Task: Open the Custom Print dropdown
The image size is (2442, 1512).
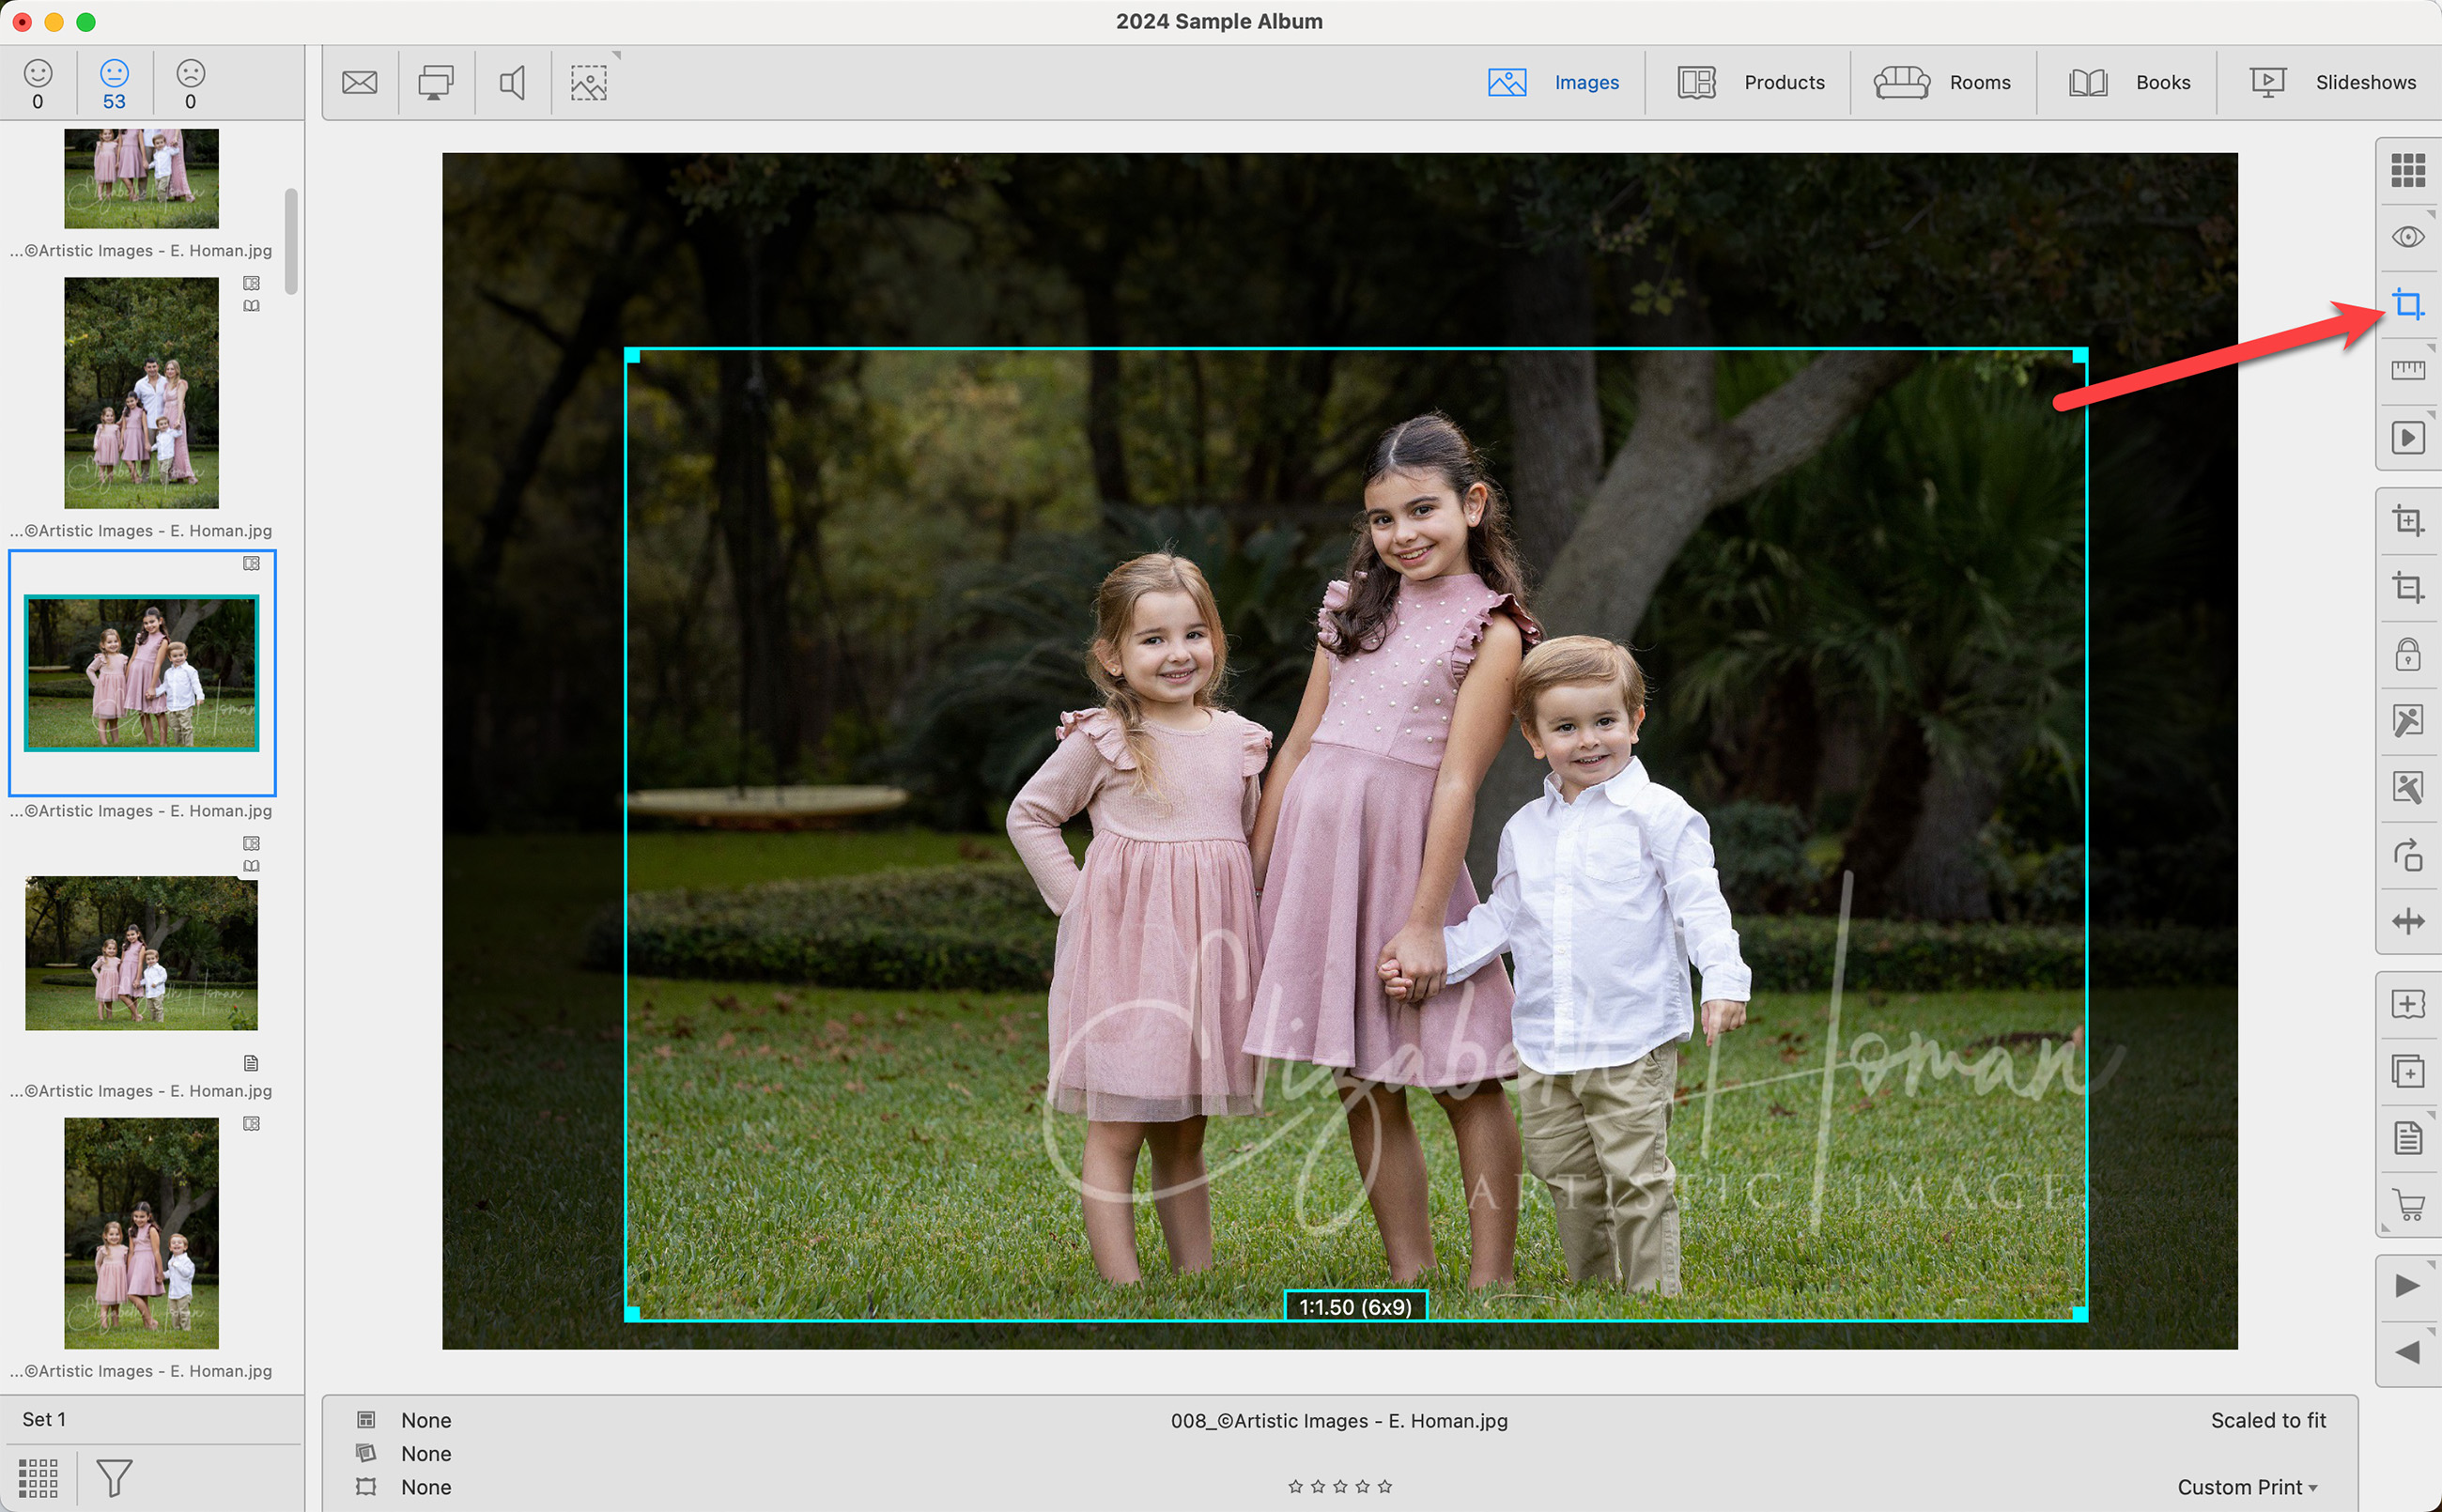Action: (x=2246, y=1487)
